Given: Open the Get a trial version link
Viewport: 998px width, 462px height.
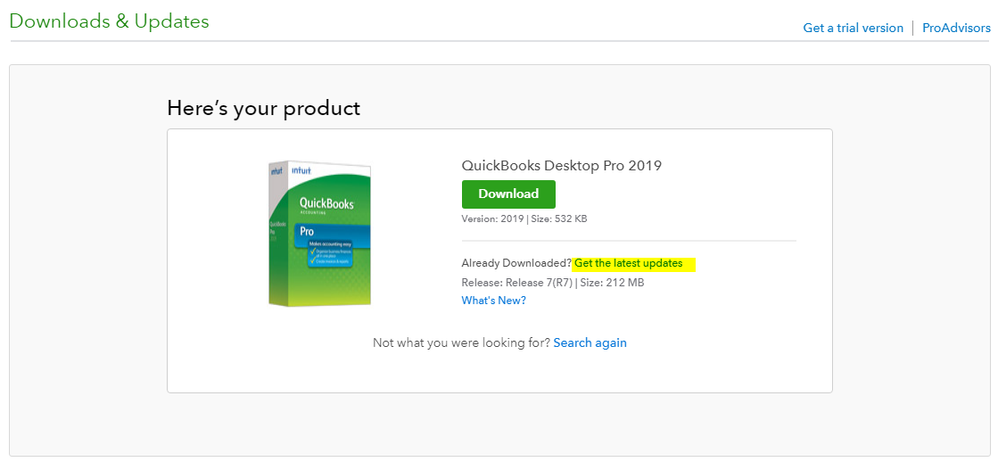Looking at the screenshot, I should (x=852, y=28).
